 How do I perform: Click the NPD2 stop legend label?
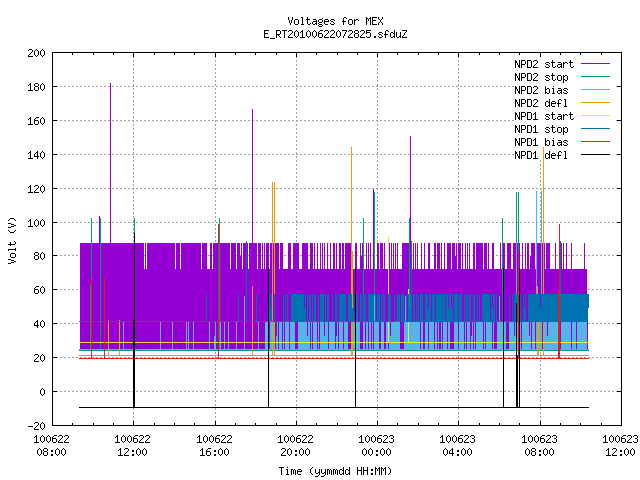(x=541, y=77)
